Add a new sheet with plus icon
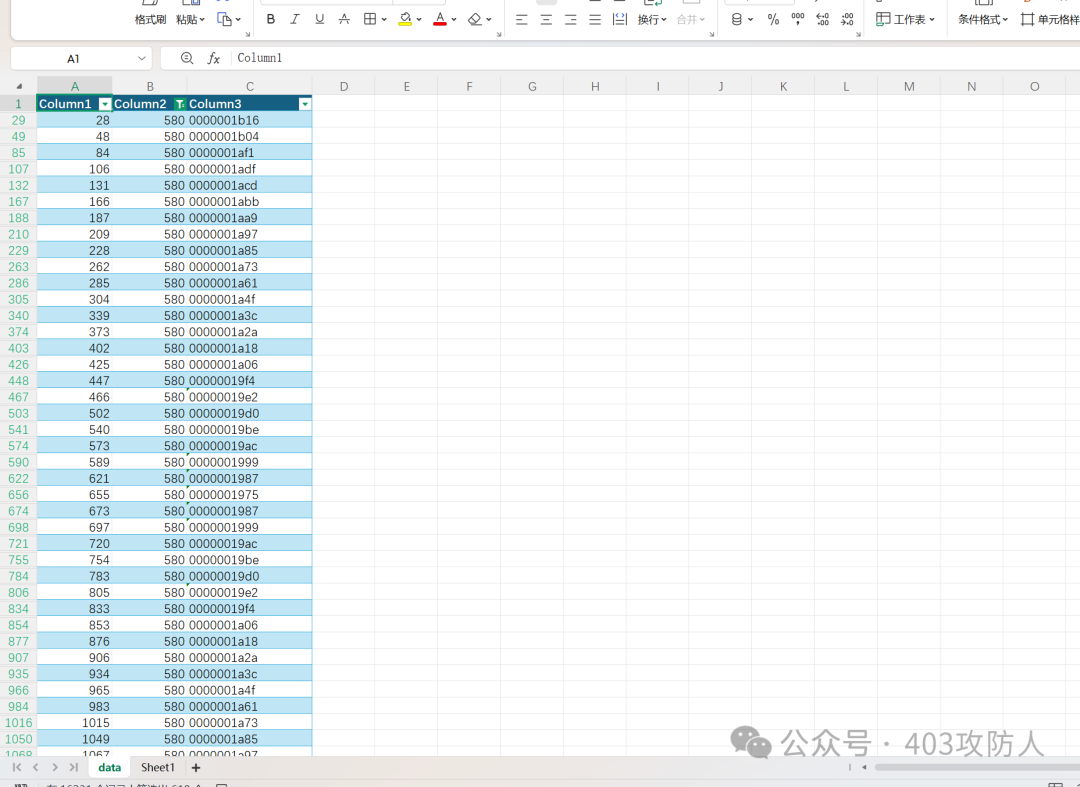Image resolution: width=1080 pixels, height=787 pixels. coord(196,768)
